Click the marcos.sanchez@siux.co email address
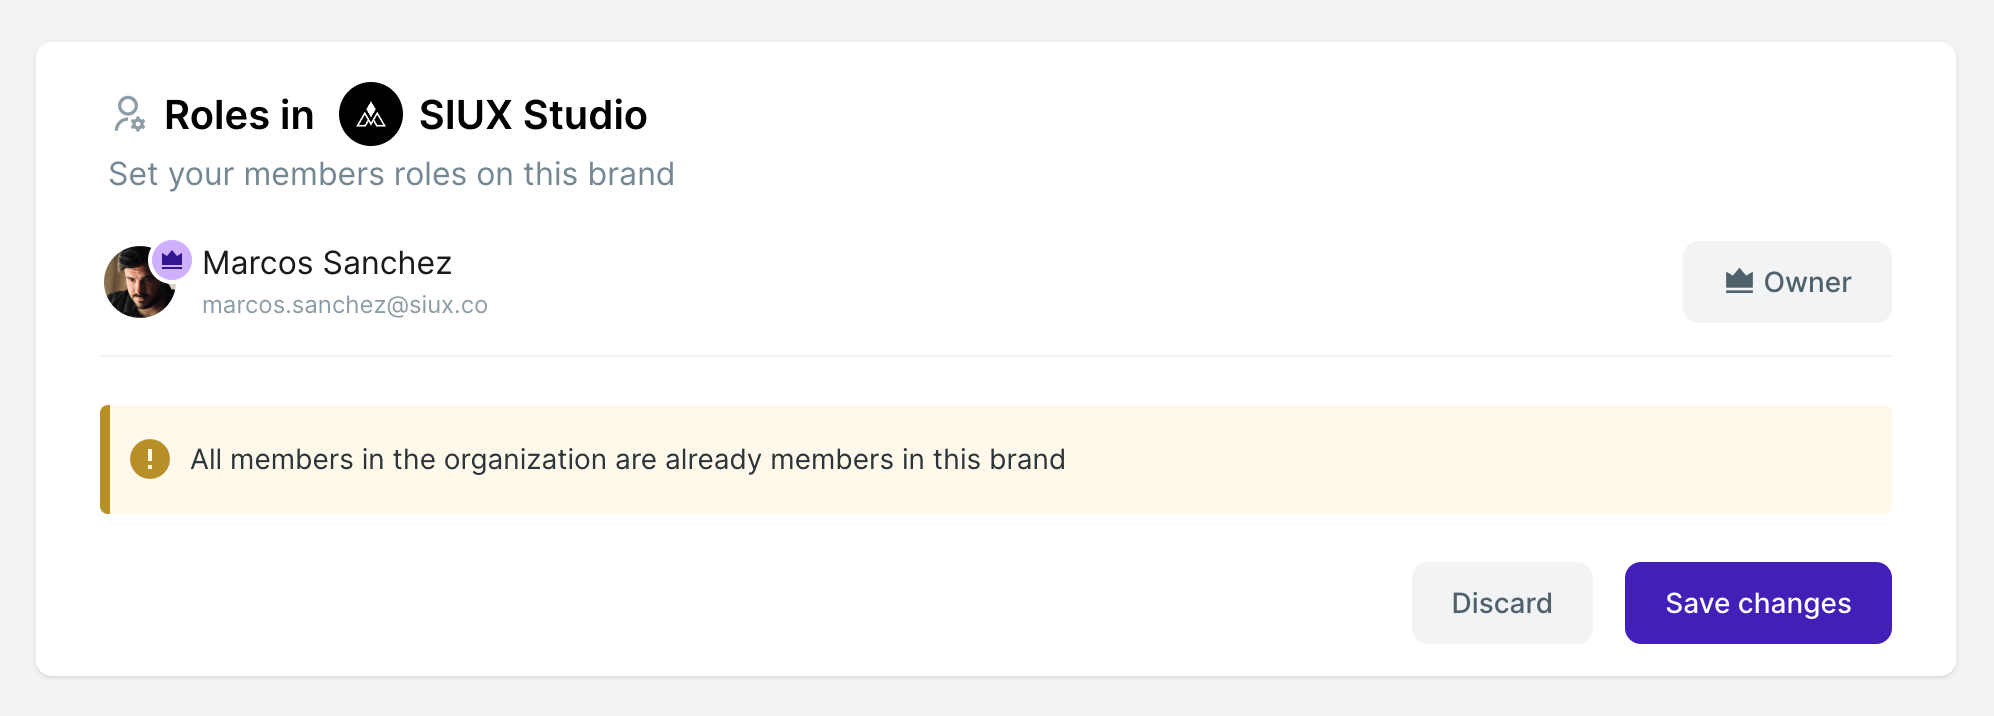 point(345,305)
